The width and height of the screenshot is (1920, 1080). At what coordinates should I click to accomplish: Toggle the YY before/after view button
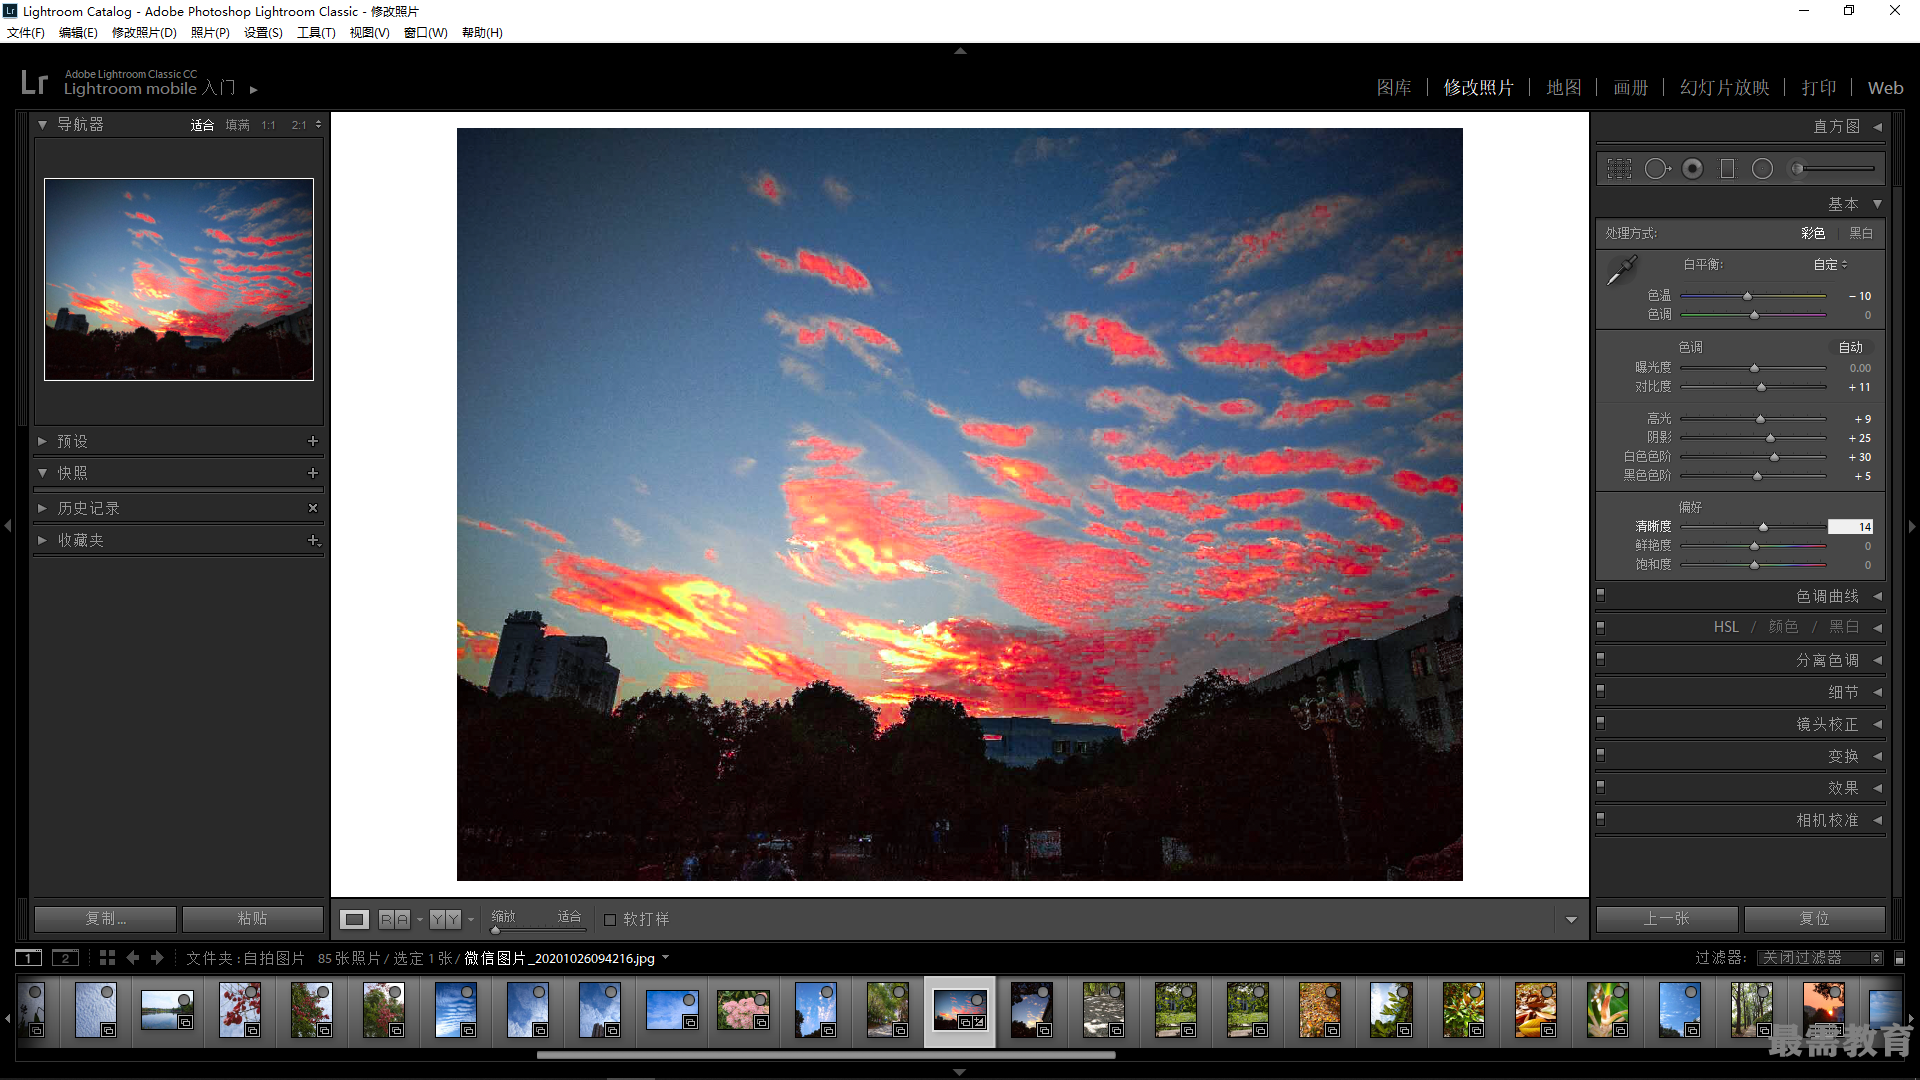(446, 919)
